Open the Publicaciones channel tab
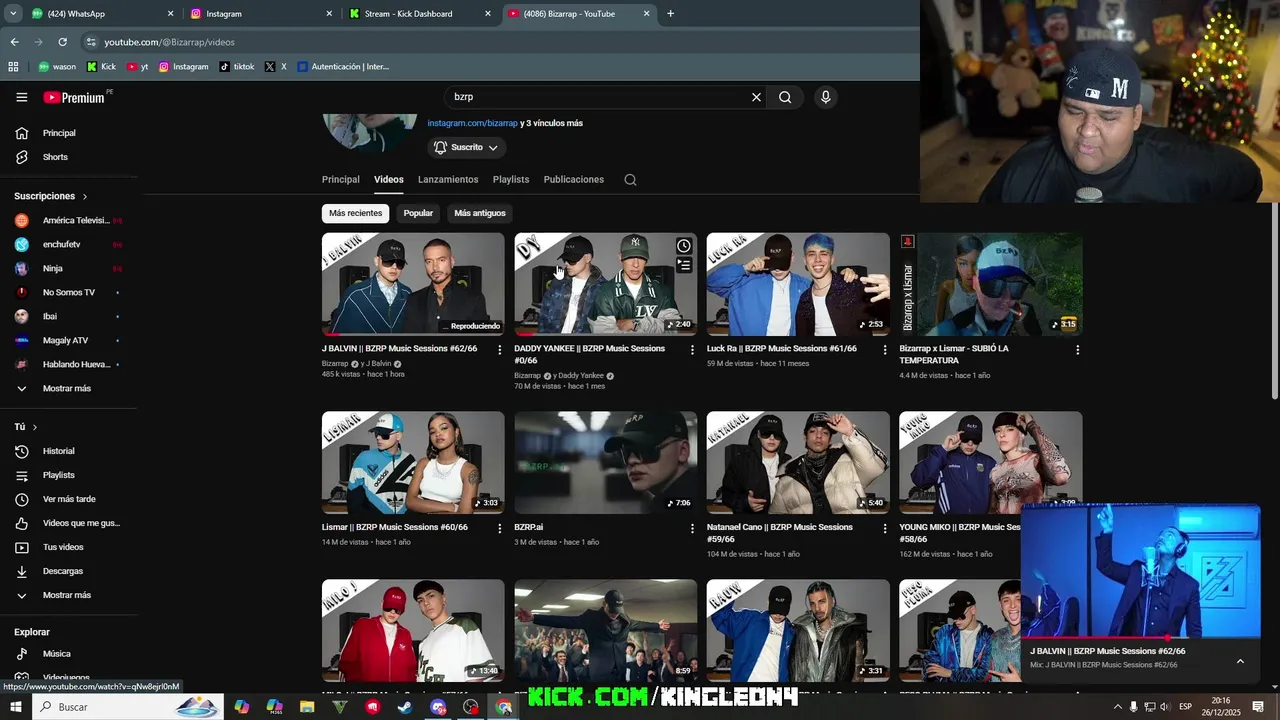 pyautogui.click(x=574, y=180)
